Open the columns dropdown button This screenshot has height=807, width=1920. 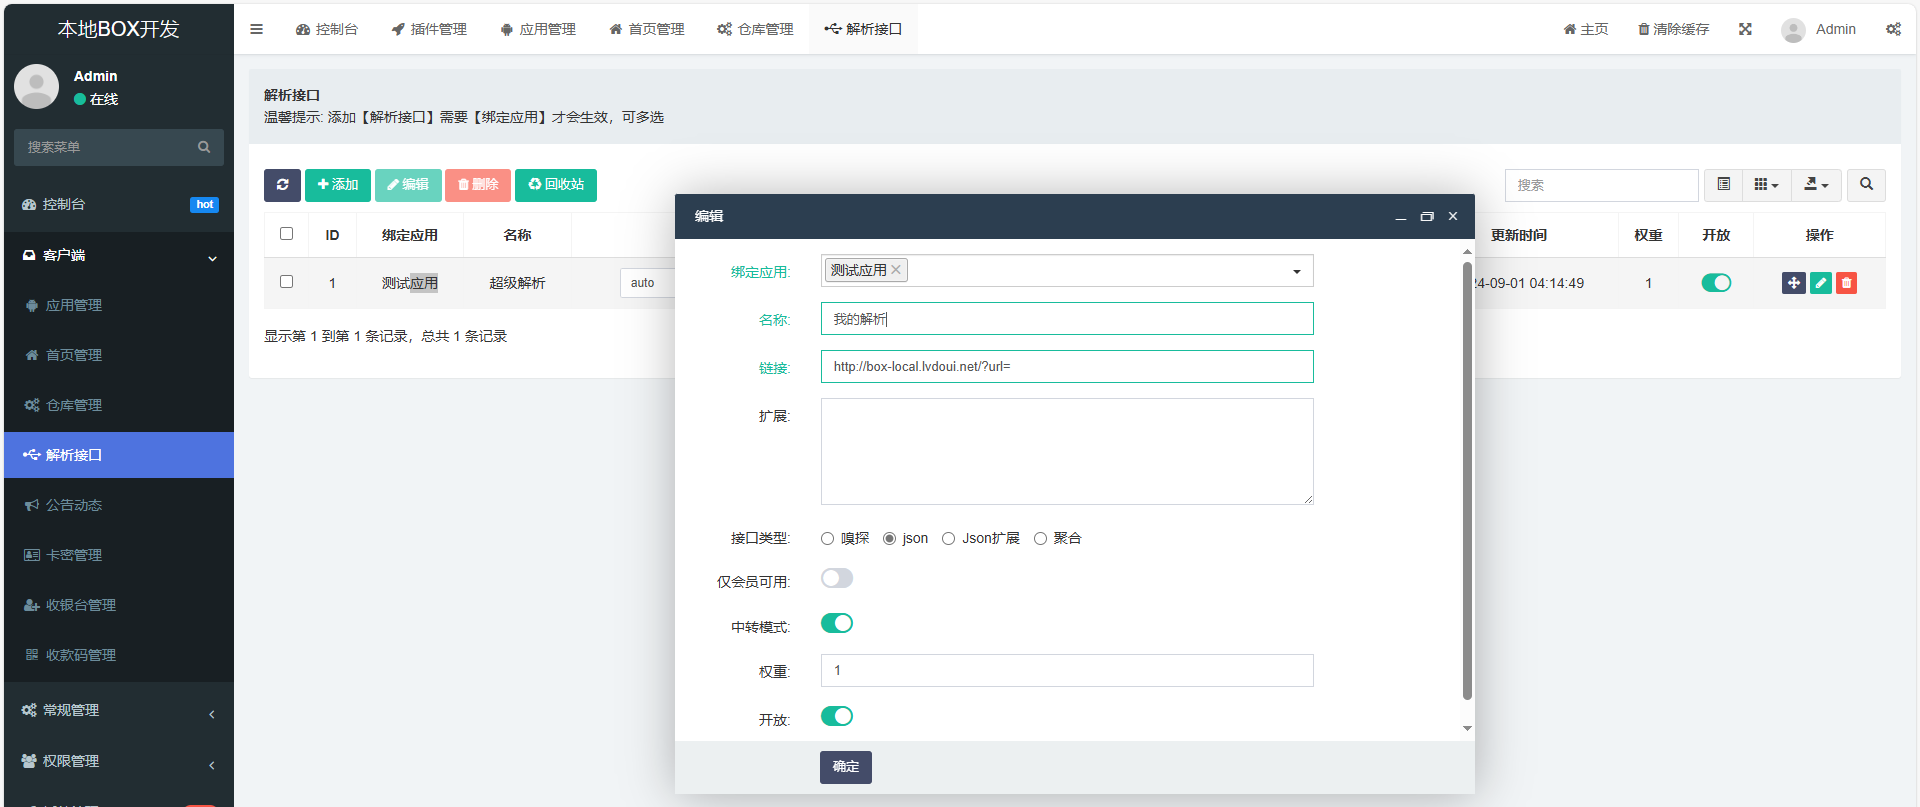click(x=1766, y=185)
